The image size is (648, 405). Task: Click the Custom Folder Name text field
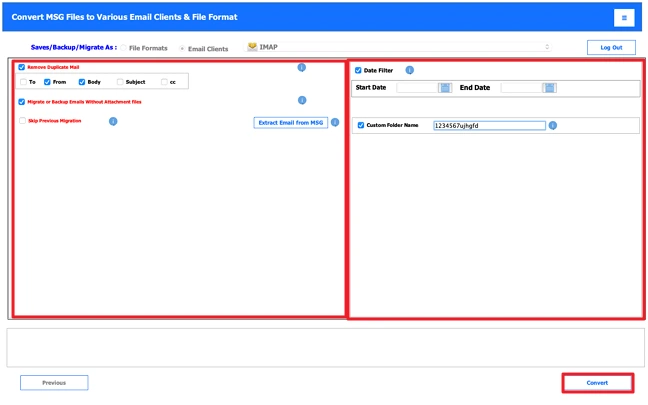(489, 126)
